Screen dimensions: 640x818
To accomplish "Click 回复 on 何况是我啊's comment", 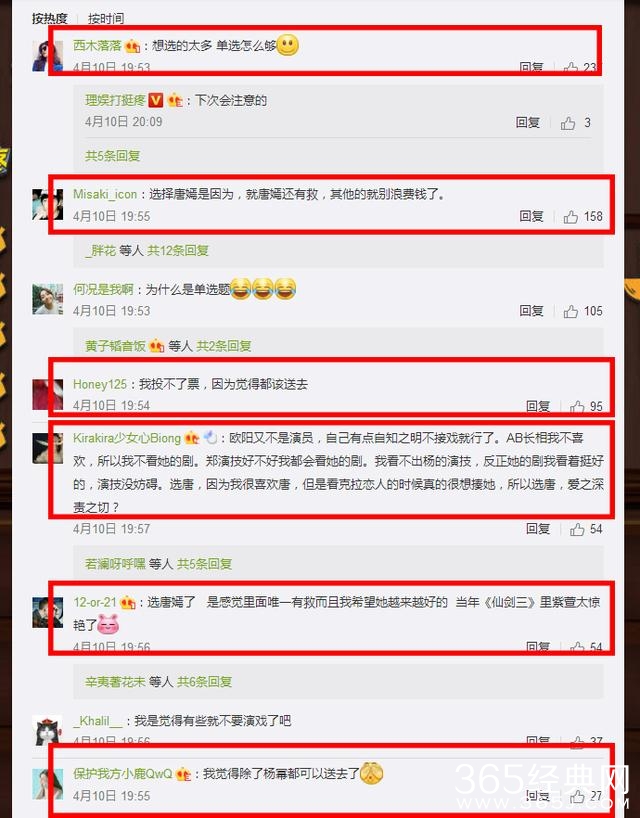I will [x=532, y=311].
